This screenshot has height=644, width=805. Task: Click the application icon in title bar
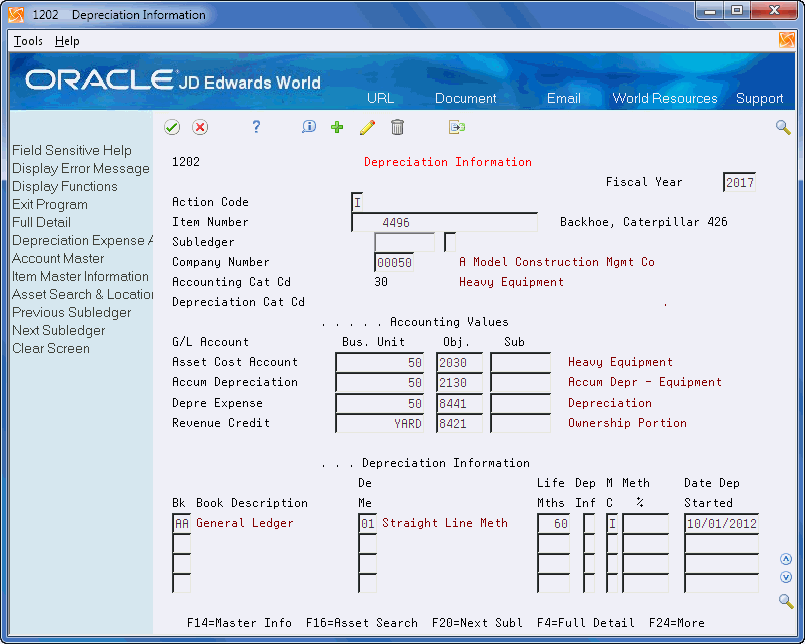click(16, 14)
